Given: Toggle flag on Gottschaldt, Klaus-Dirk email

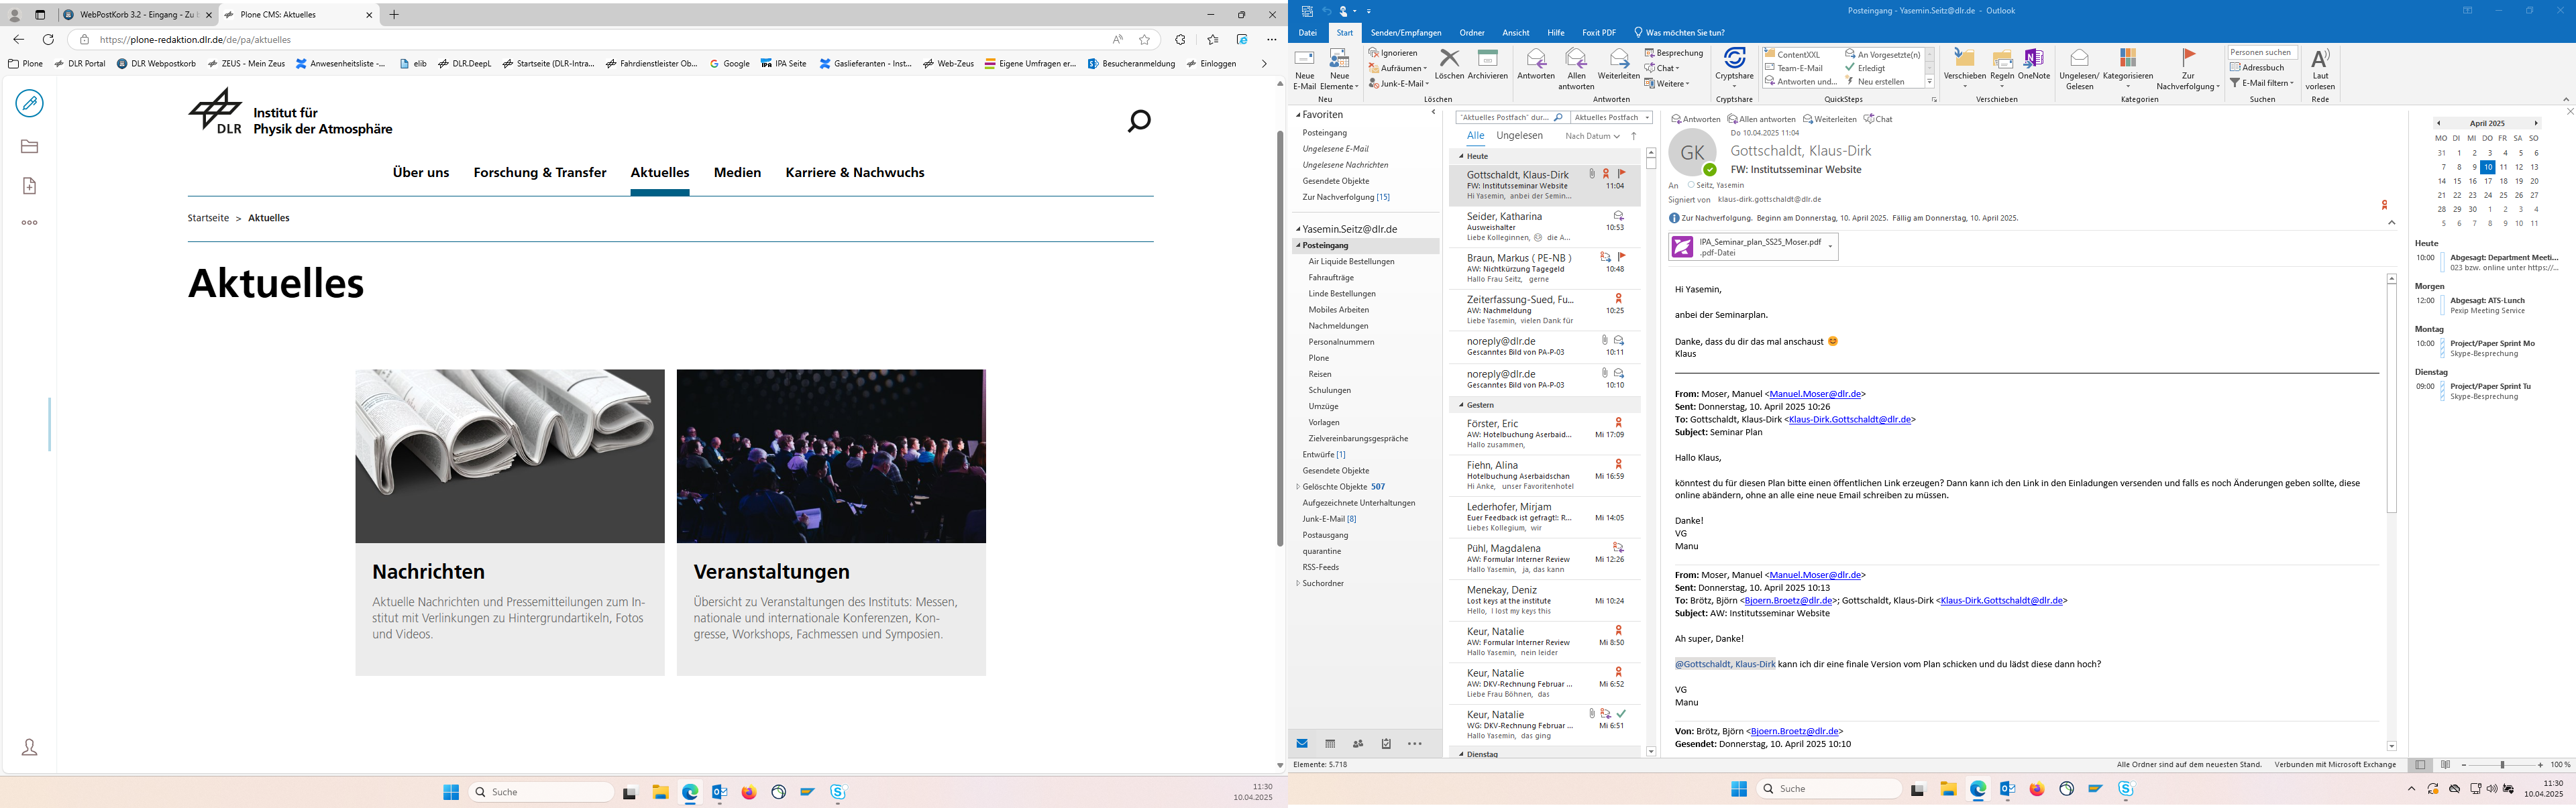Looking at the screenshot, I should [1621, 174].
